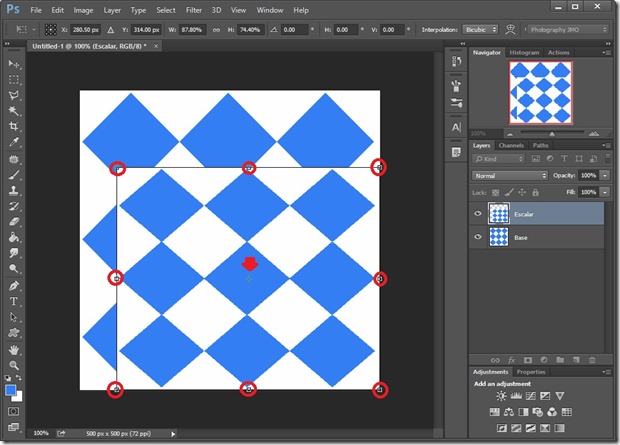Select the Polygonal Lasso tool
This screenshot has width=620, height=445.
click(x=13, y=95)
